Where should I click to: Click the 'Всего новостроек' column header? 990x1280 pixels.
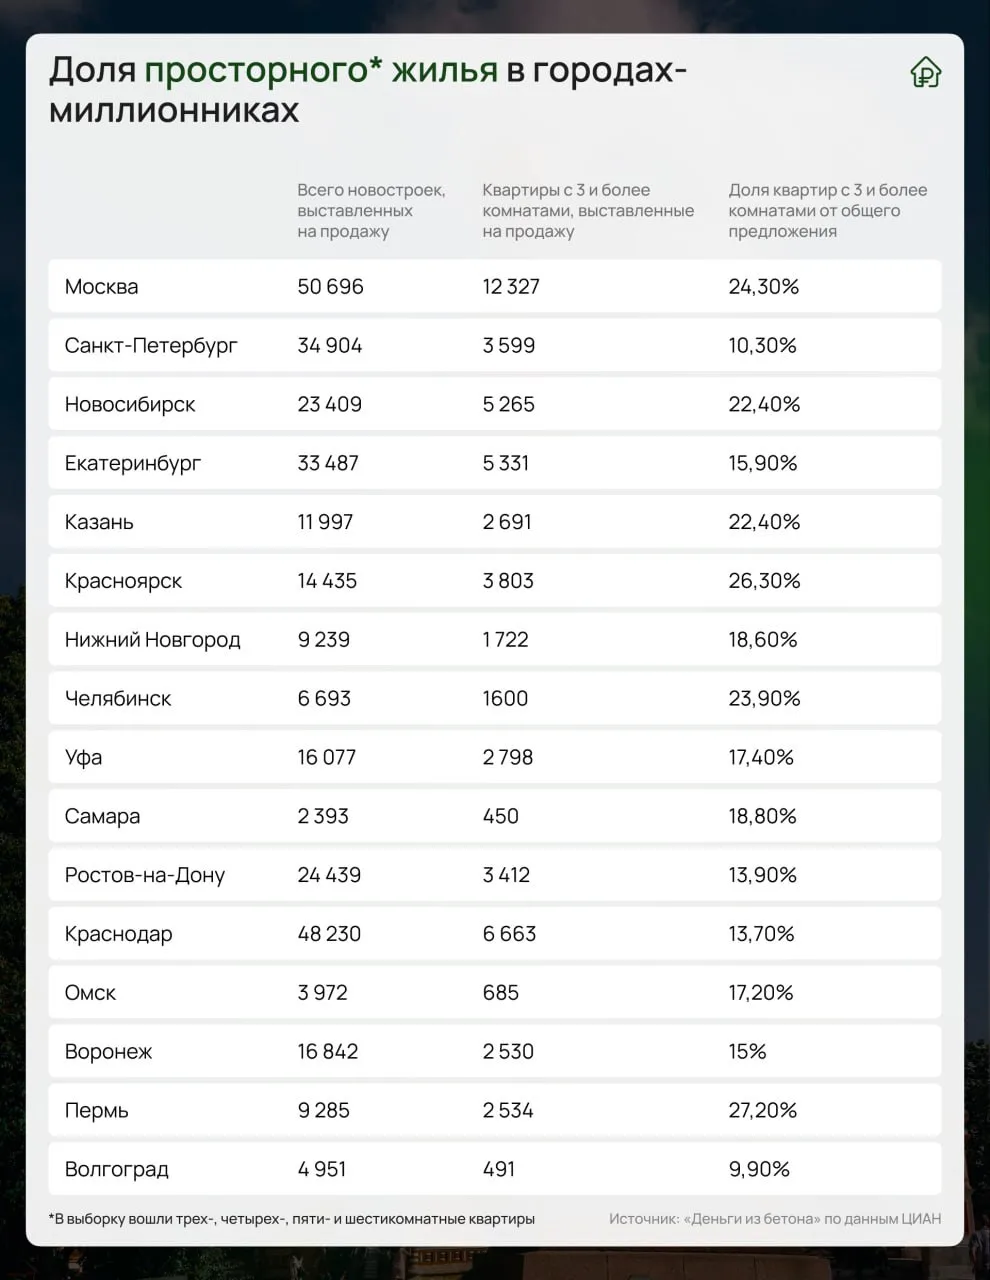pyautogui.click(x=371, y=210)
